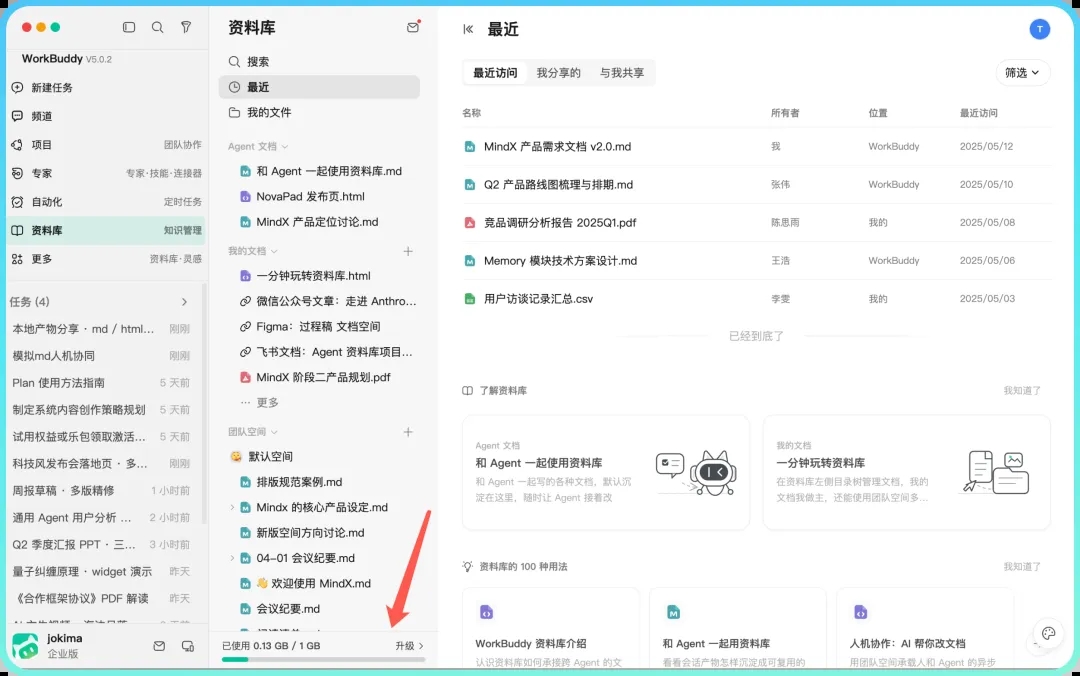Open 竞品调研分析报告 2025Q1.pdf row
This screenshot has width=1080, height=676.
click(756, 223)
